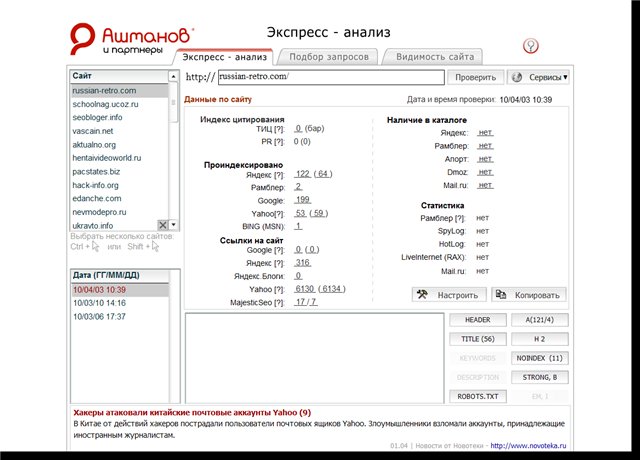Screen dimensions: 640x460
Task: Open the www.novoteka.ru link
Action: 528,446
